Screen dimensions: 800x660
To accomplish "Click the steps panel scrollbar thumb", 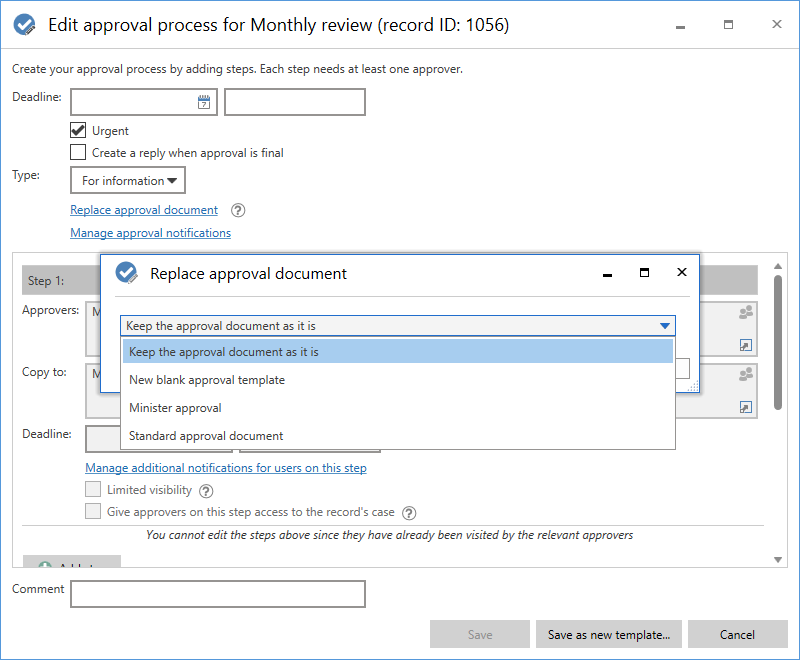I will click(x=778, y=342).
